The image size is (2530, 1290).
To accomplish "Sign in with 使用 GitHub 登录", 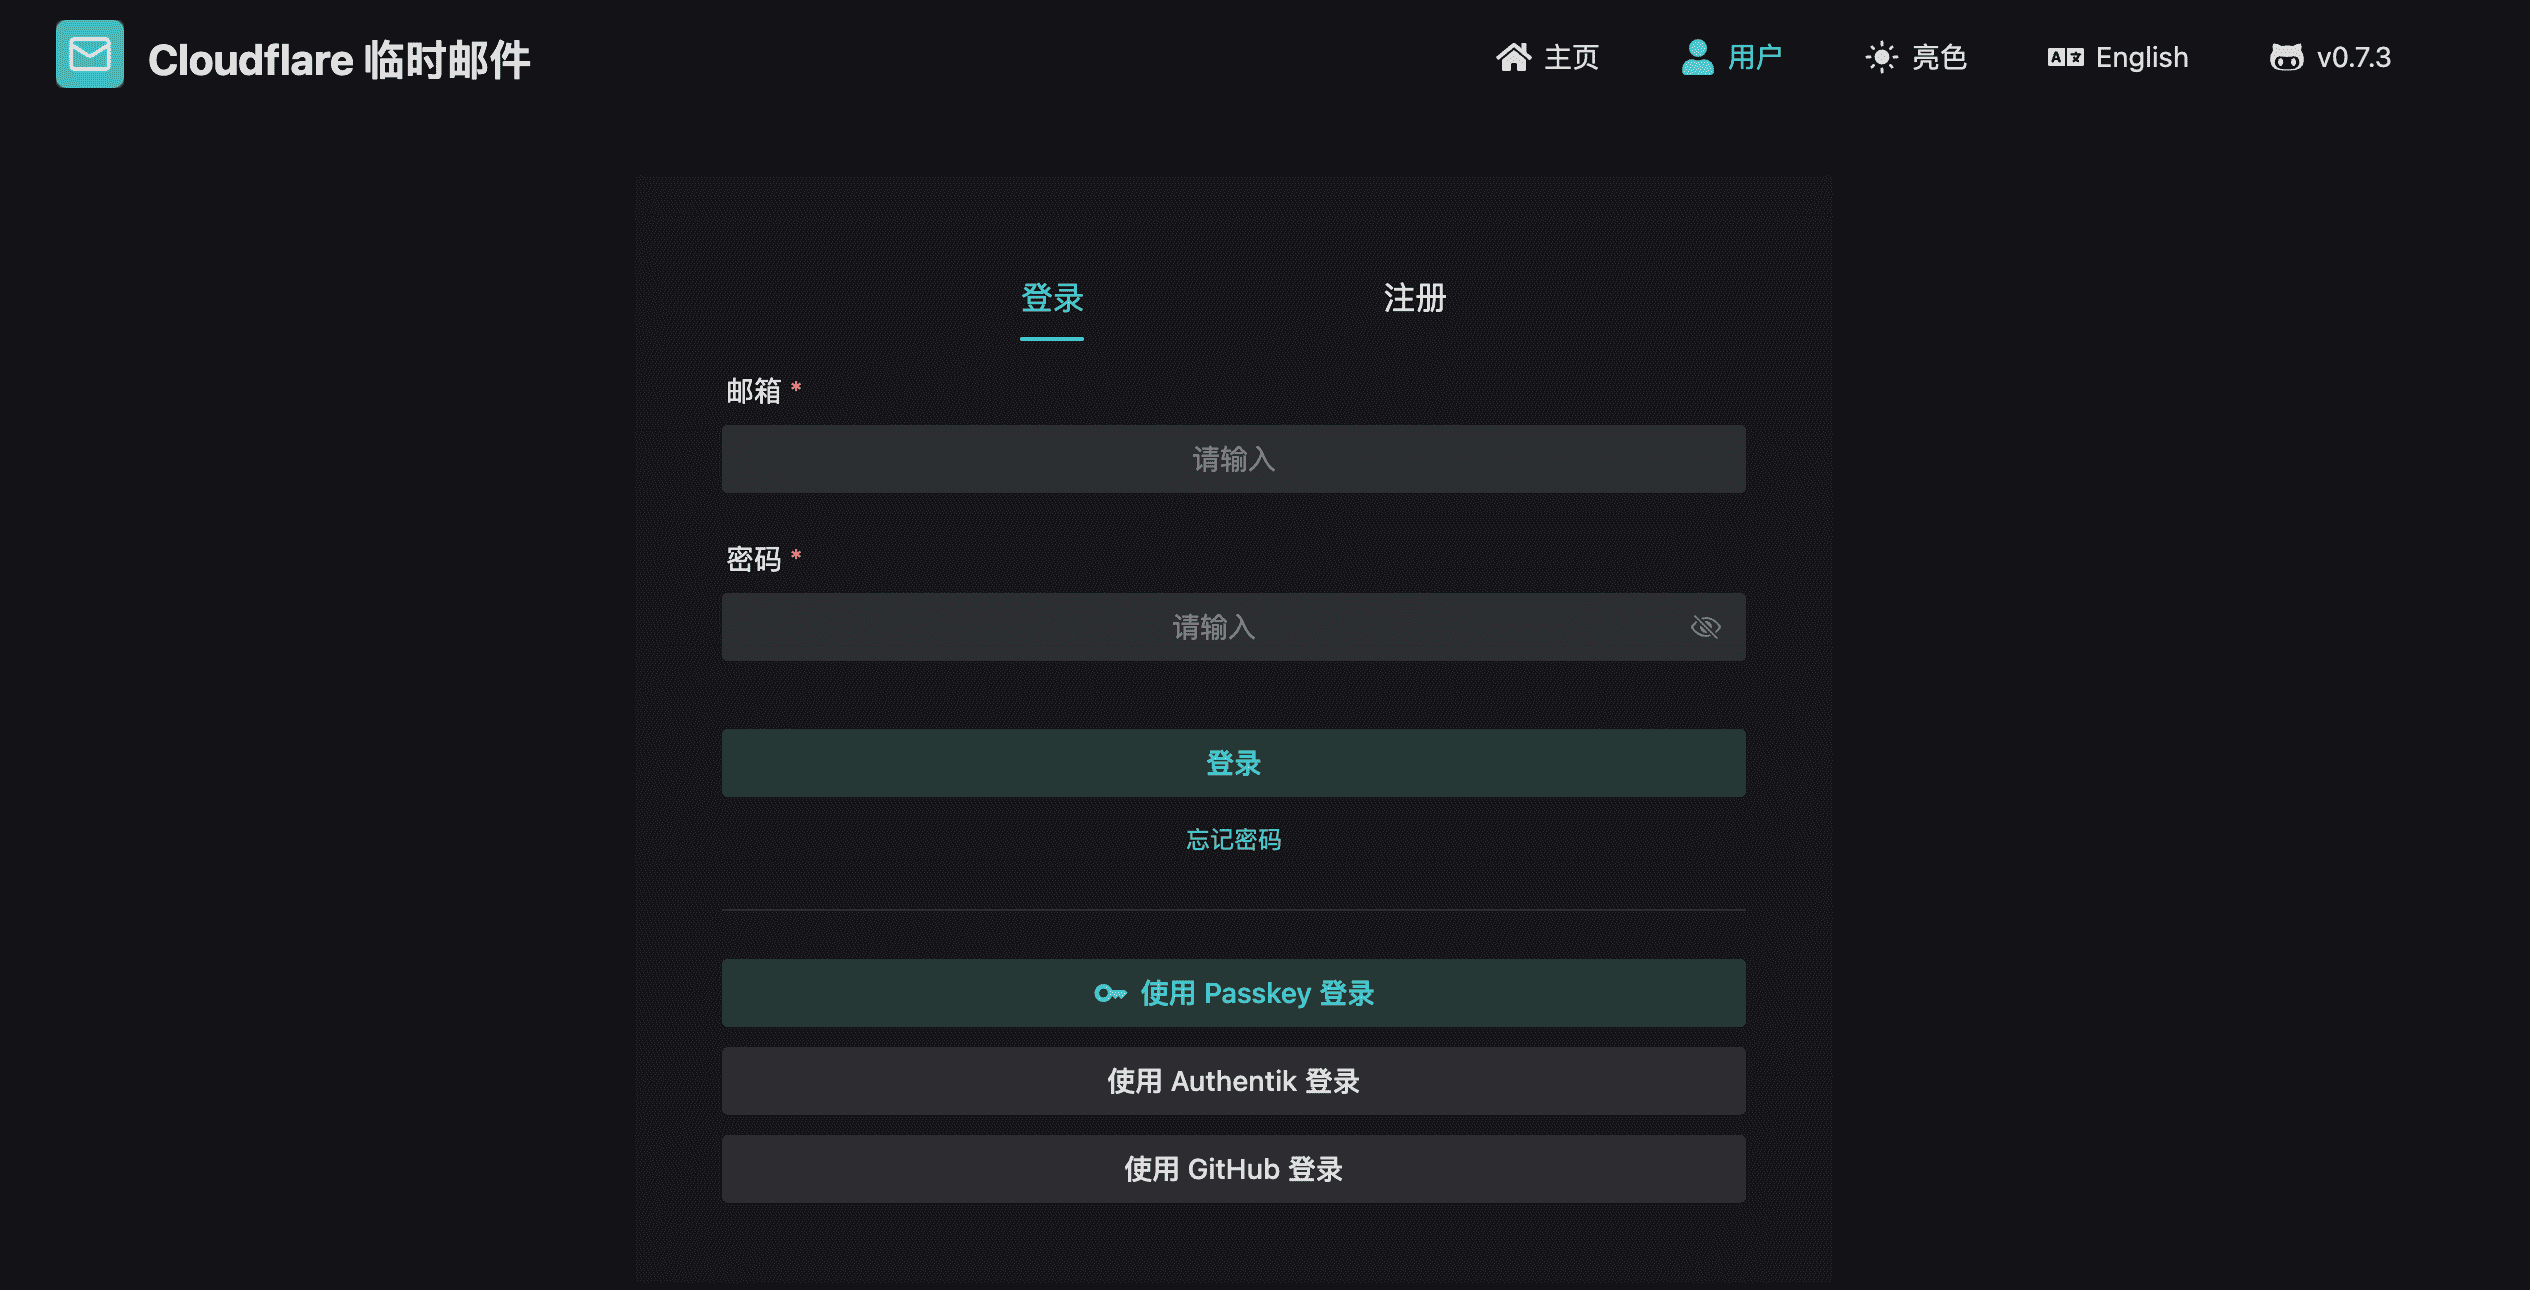I will [x=1233, y=1168].
